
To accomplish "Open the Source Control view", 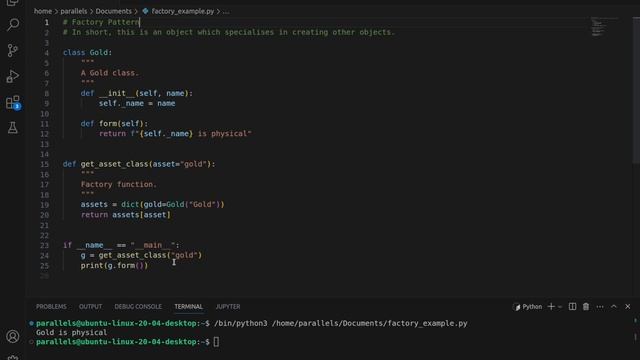I will tap(13, 51).
